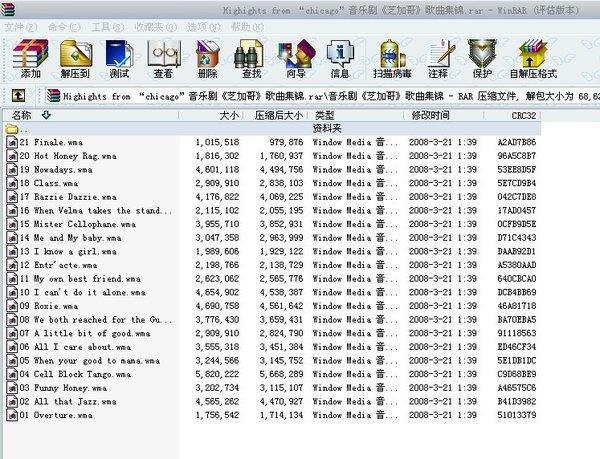Click the Test (测试) archive icon
The width and height of the screenshot is (600, 459).
(119, 54)
